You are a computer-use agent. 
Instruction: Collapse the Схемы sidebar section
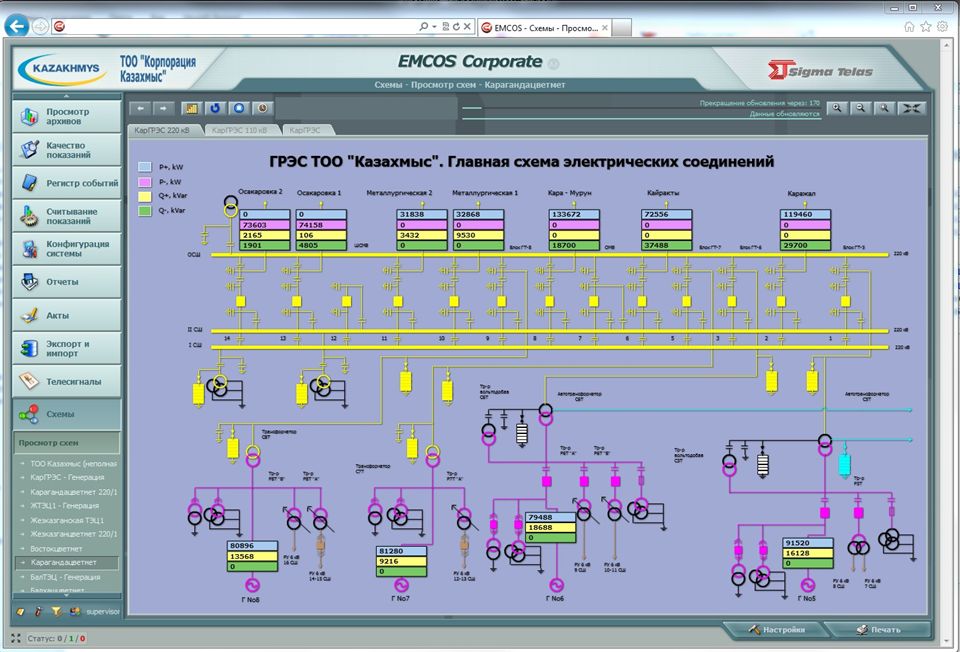click(x=67, y=414)
